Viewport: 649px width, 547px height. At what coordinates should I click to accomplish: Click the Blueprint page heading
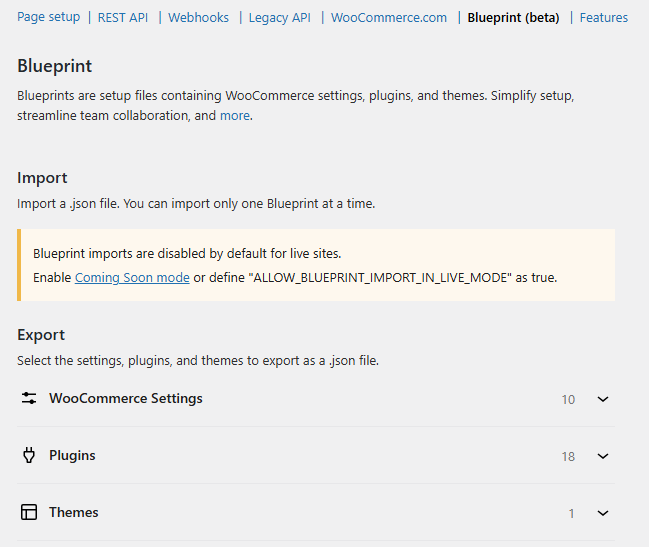click(x=55, y=66)
